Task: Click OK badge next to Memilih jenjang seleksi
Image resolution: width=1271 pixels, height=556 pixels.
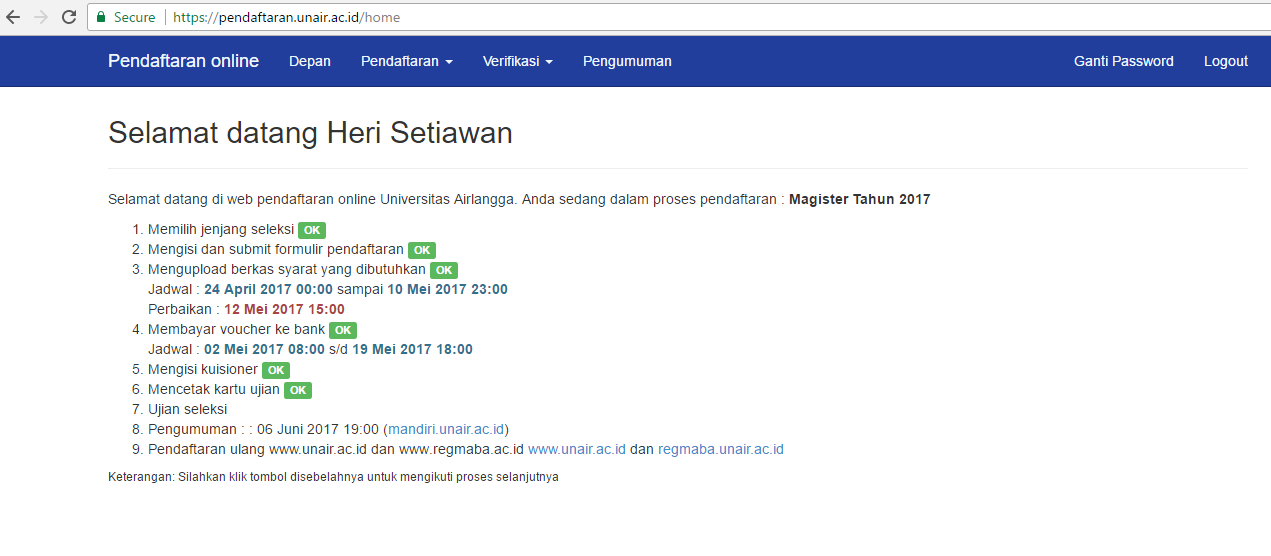Action: (x=312, y=230)
